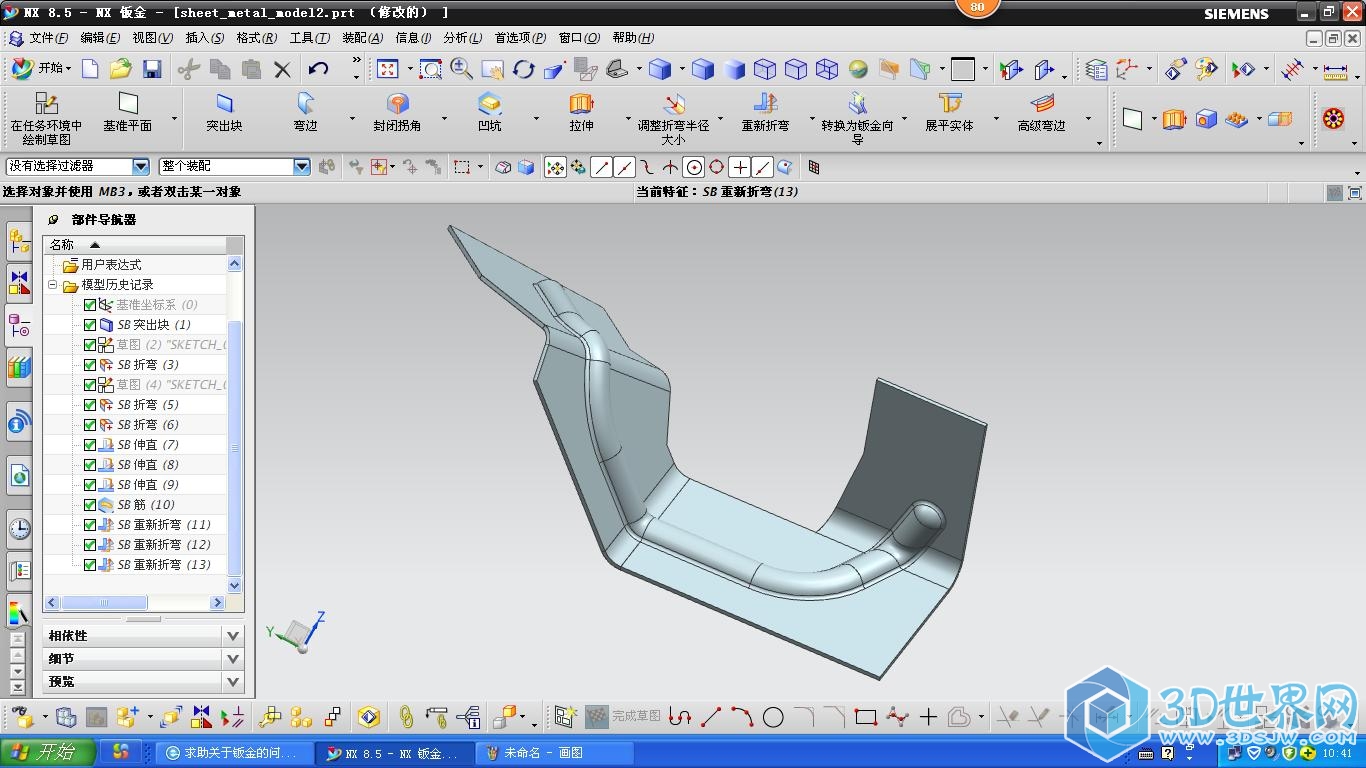Open 转换为钣金向导 convert wizard
Image resolution: width=1366 pixels, height=768 pixels.
tap(857, 118)
